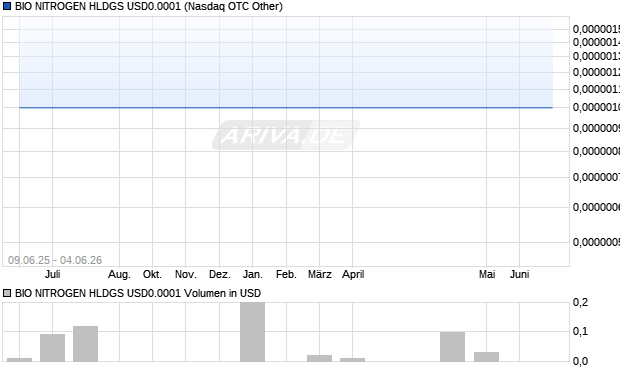The width and height of the screenshot is (620, 371).
Task: Click the Nov. axis label
Action: point(185,274)
